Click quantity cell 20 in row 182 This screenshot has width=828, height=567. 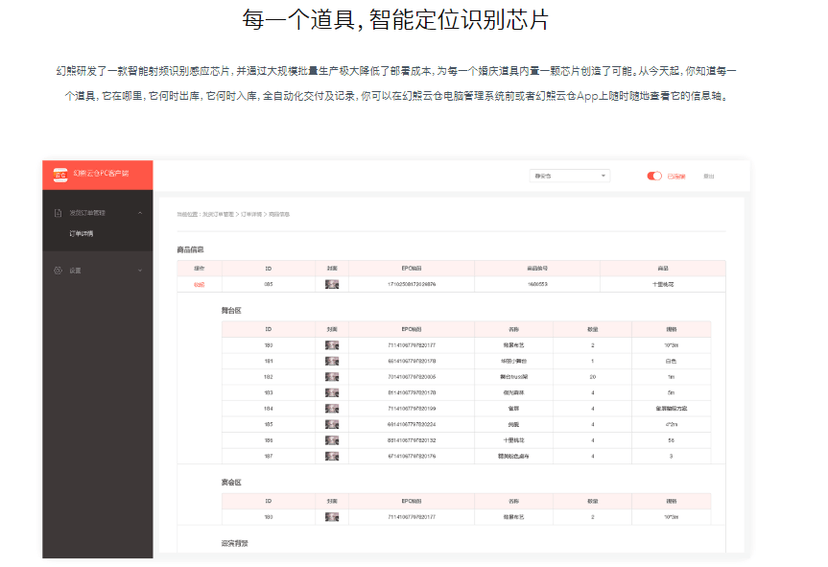click(592, 377)
